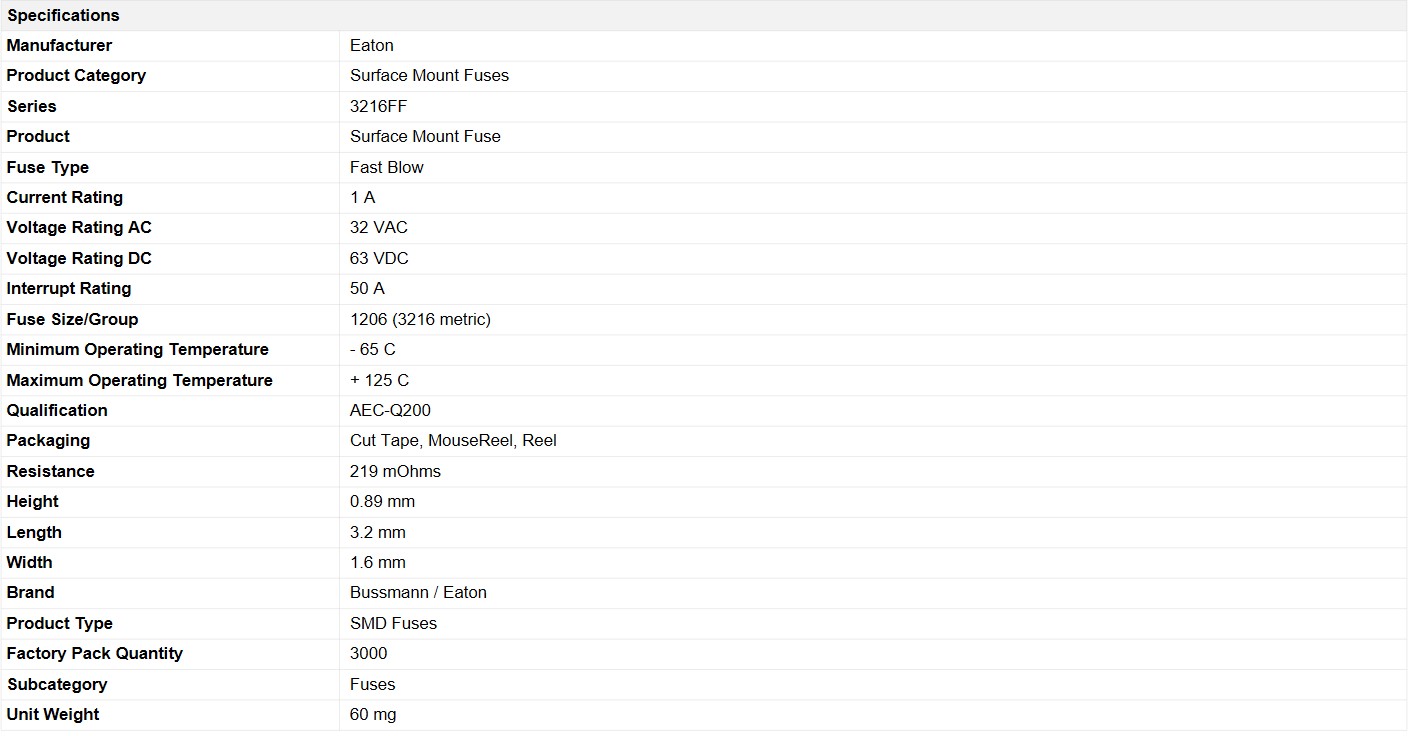Click the 3.2 mm value

coord(378,532)
